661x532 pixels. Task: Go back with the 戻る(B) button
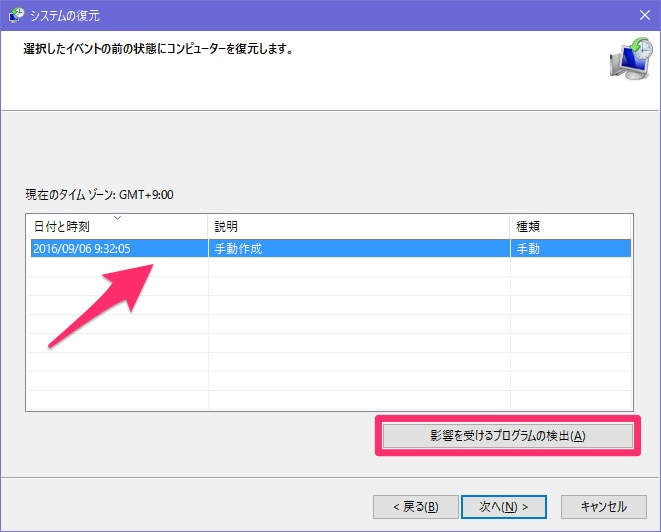coord(416,507)
